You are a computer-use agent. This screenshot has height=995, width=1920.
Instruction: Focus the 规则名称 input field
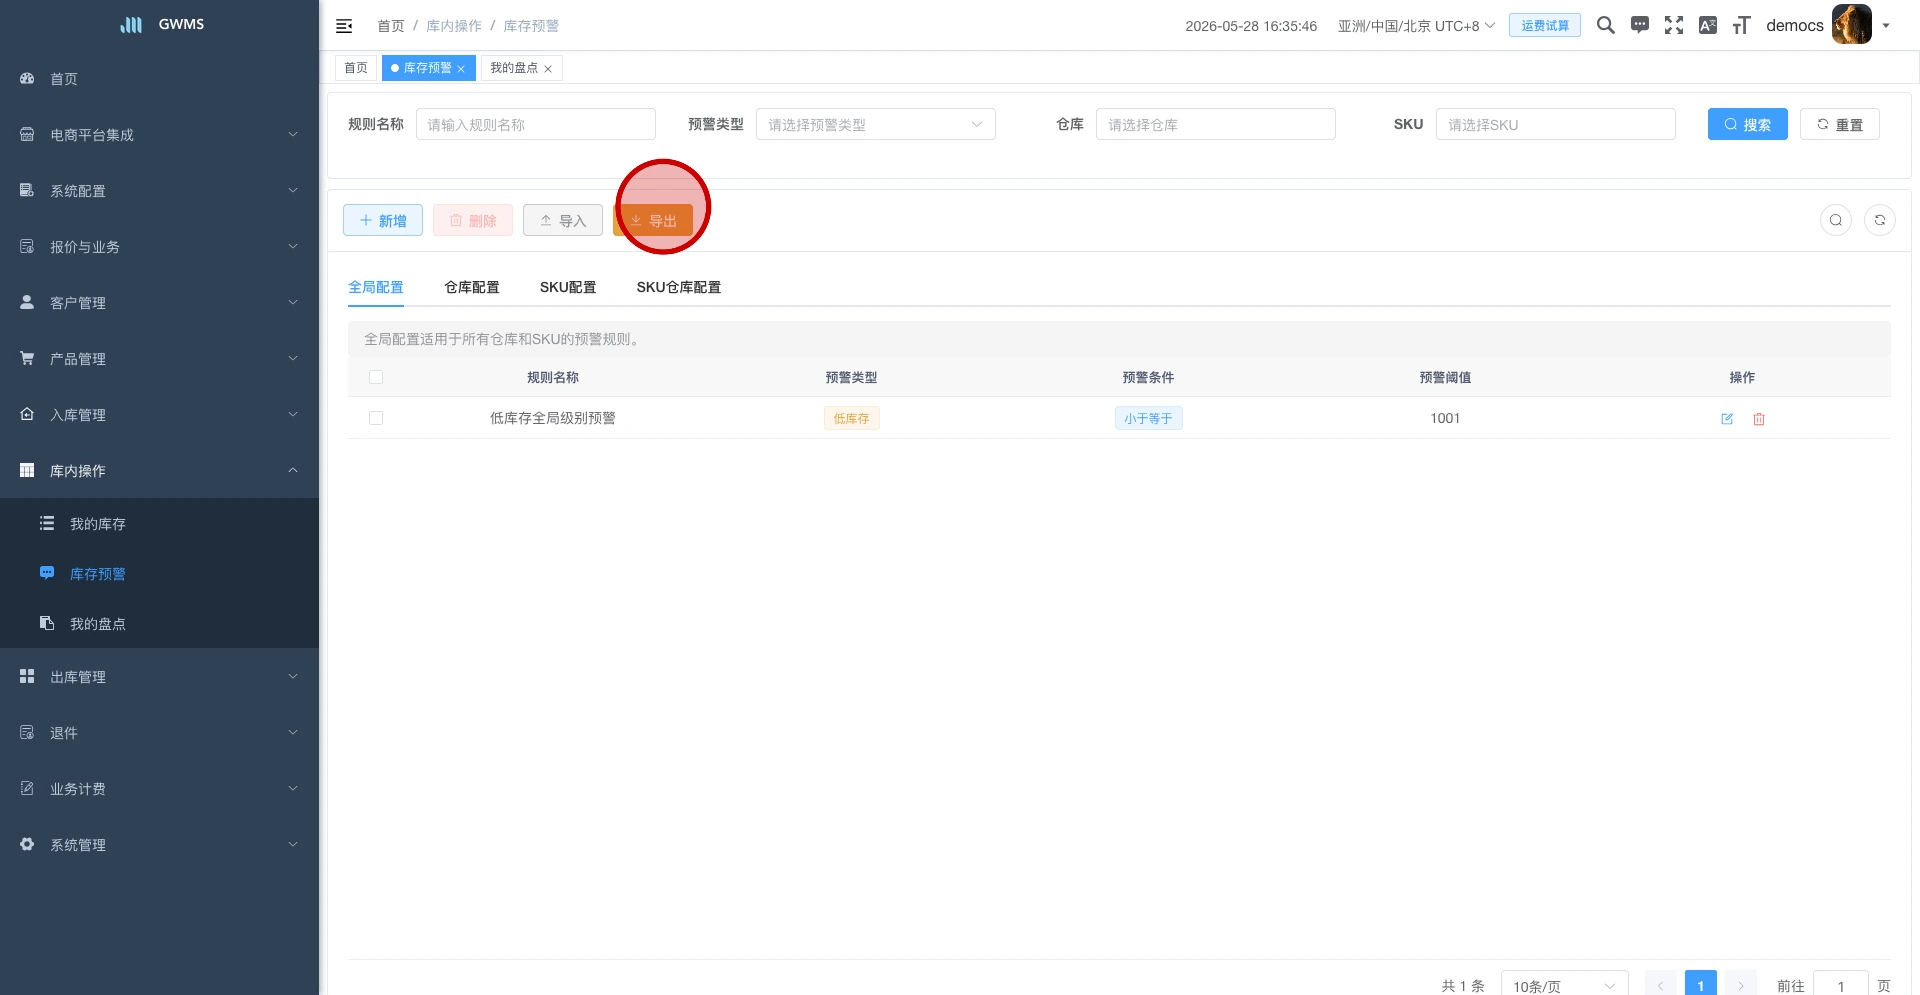[x=536, y=124]
